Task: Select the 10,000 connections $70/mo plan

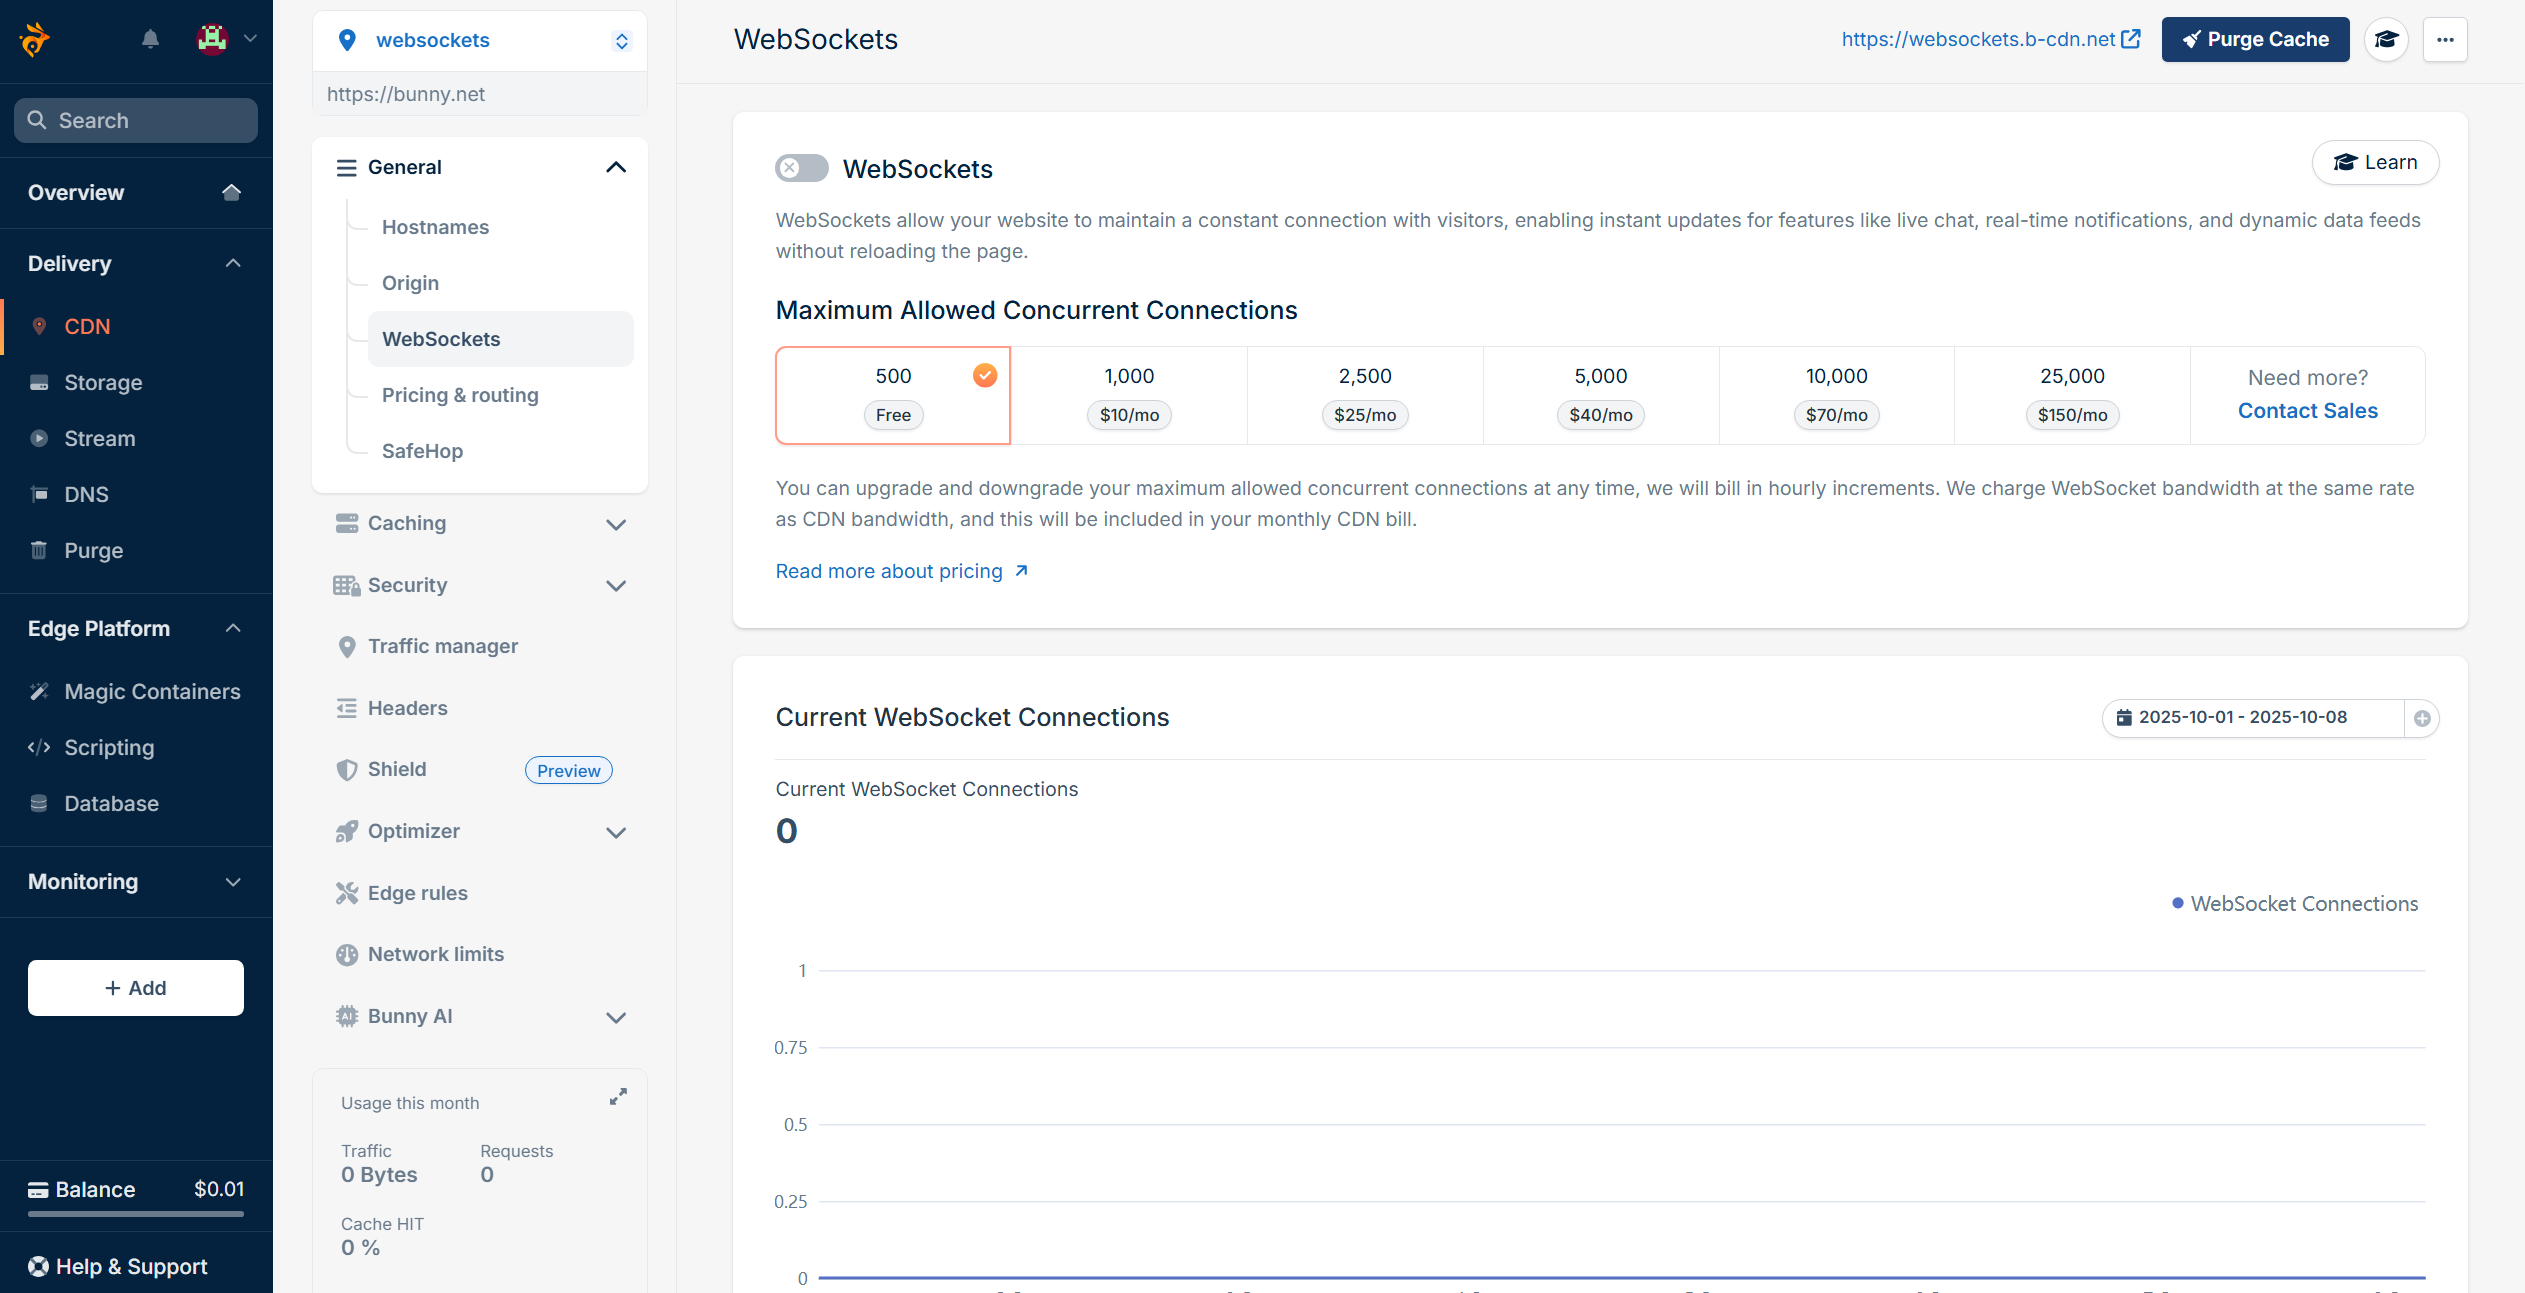Action: 1837,395
